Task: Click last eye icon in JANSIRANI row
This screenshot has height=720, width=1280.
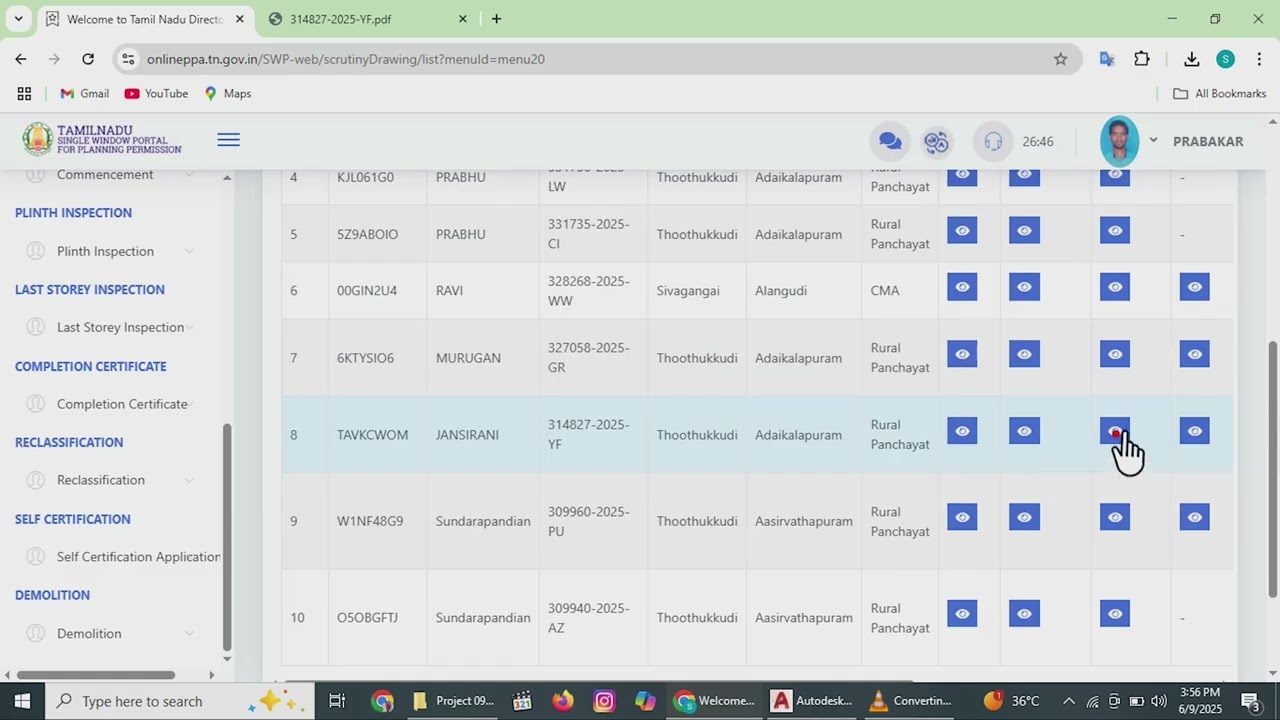Action: [x=1194, y=431]
